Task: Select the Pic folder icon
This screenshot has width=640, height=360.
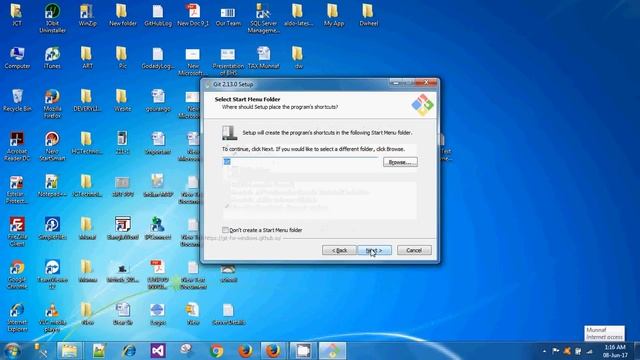Action: [x=122, y=58]
